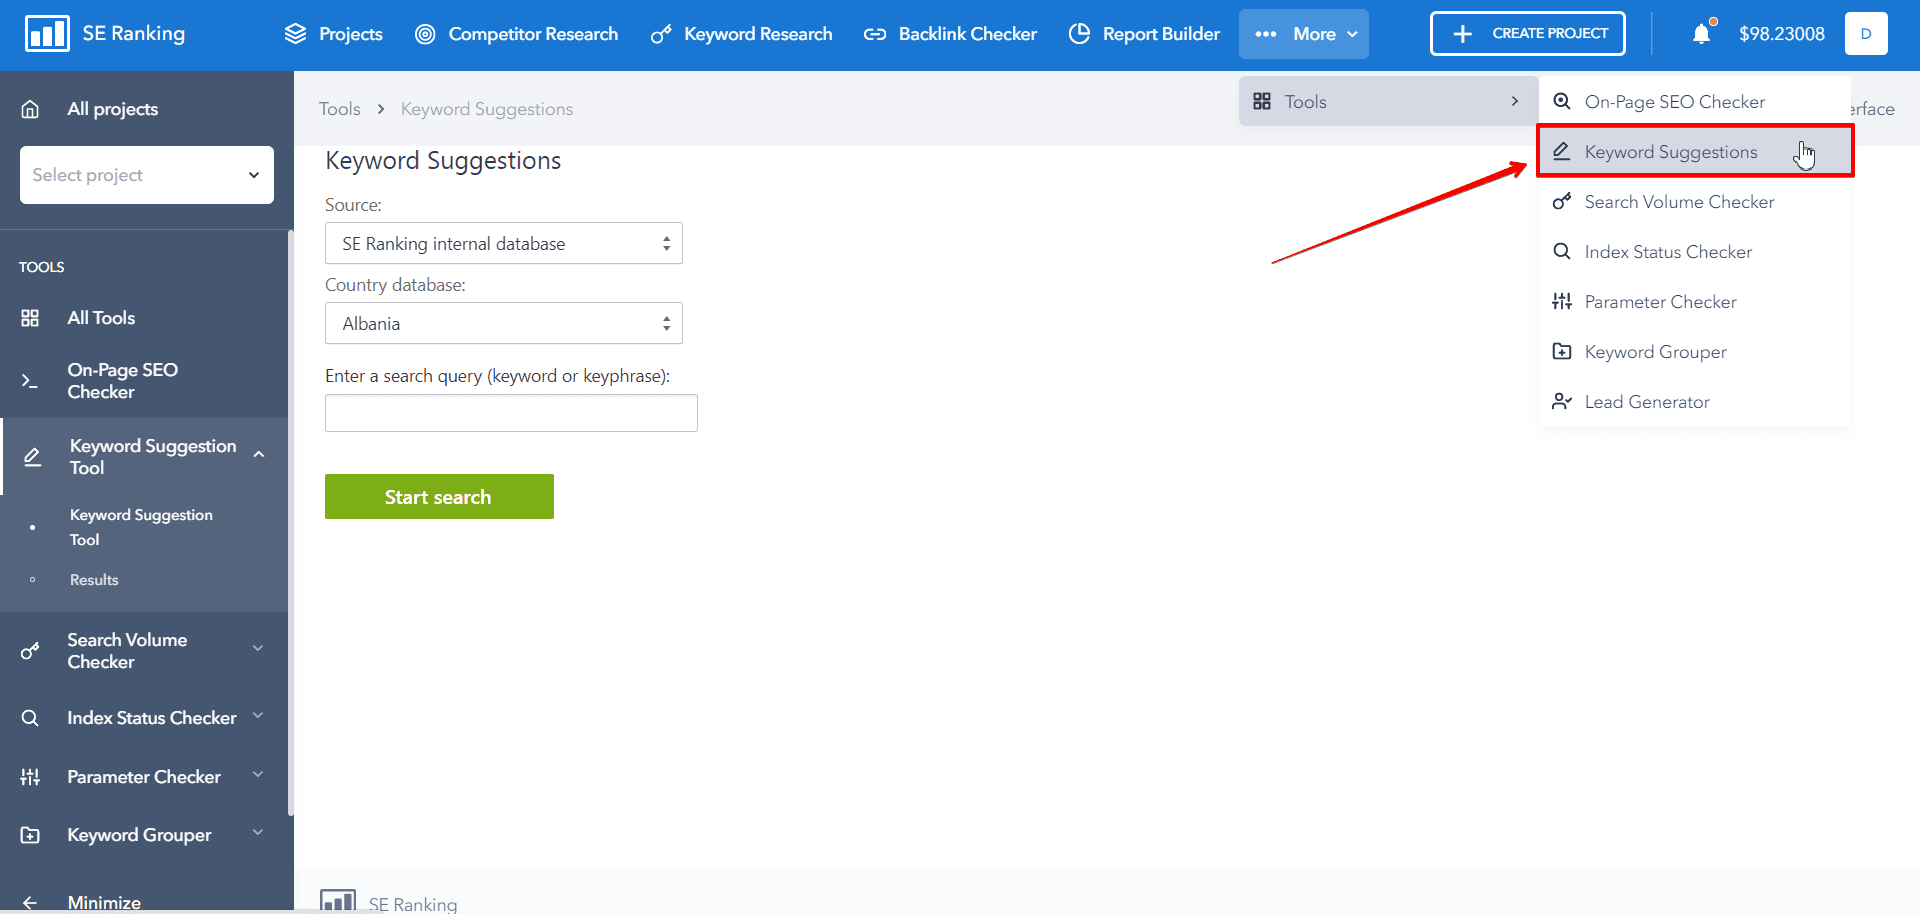Image resolution: width=1920 pixels, height=914 pixels.
Task: Click the Start search button
Action: tap(439, 496)
